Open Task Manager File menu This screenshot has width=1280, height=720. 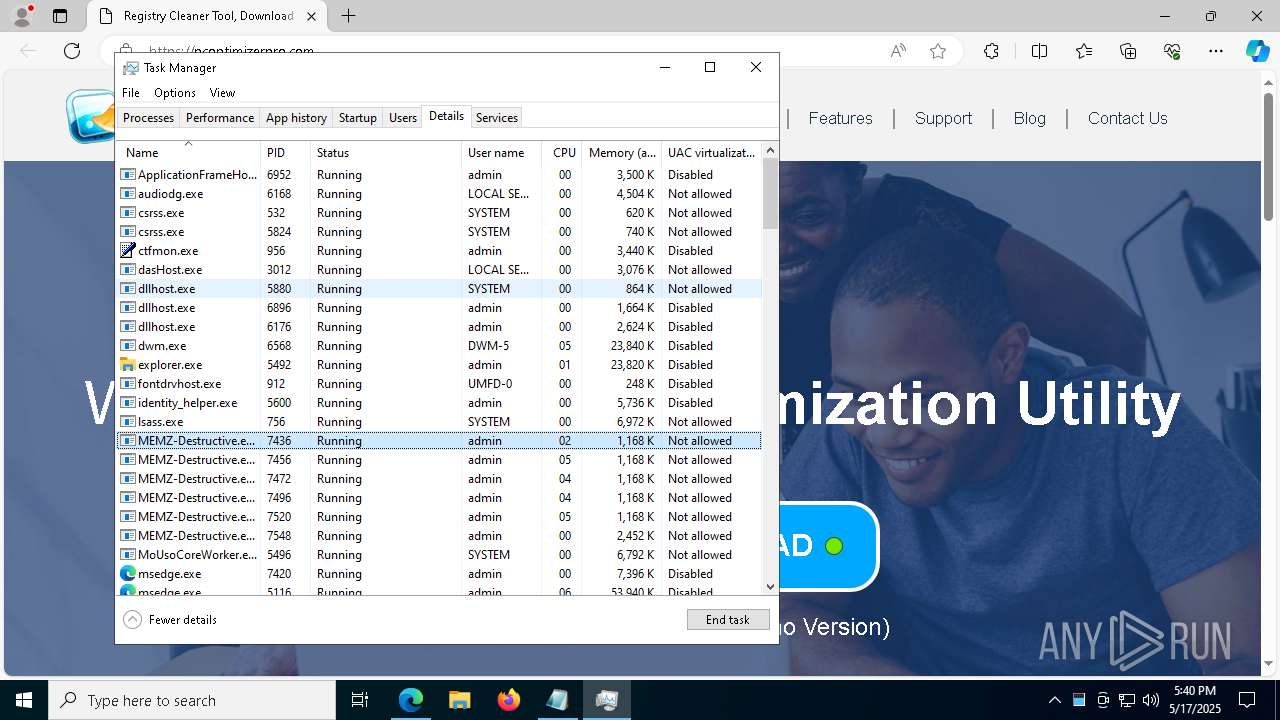click(x=131, y=92)
